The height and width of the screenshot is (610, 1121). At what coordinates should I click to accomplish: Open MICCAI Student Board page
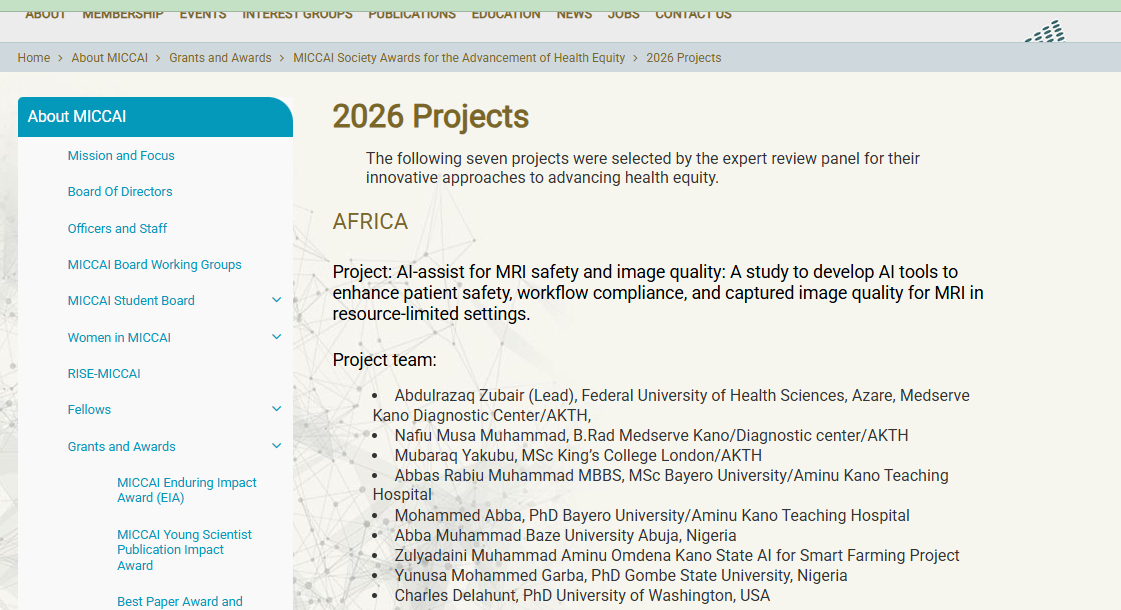(x=131, y=301)
